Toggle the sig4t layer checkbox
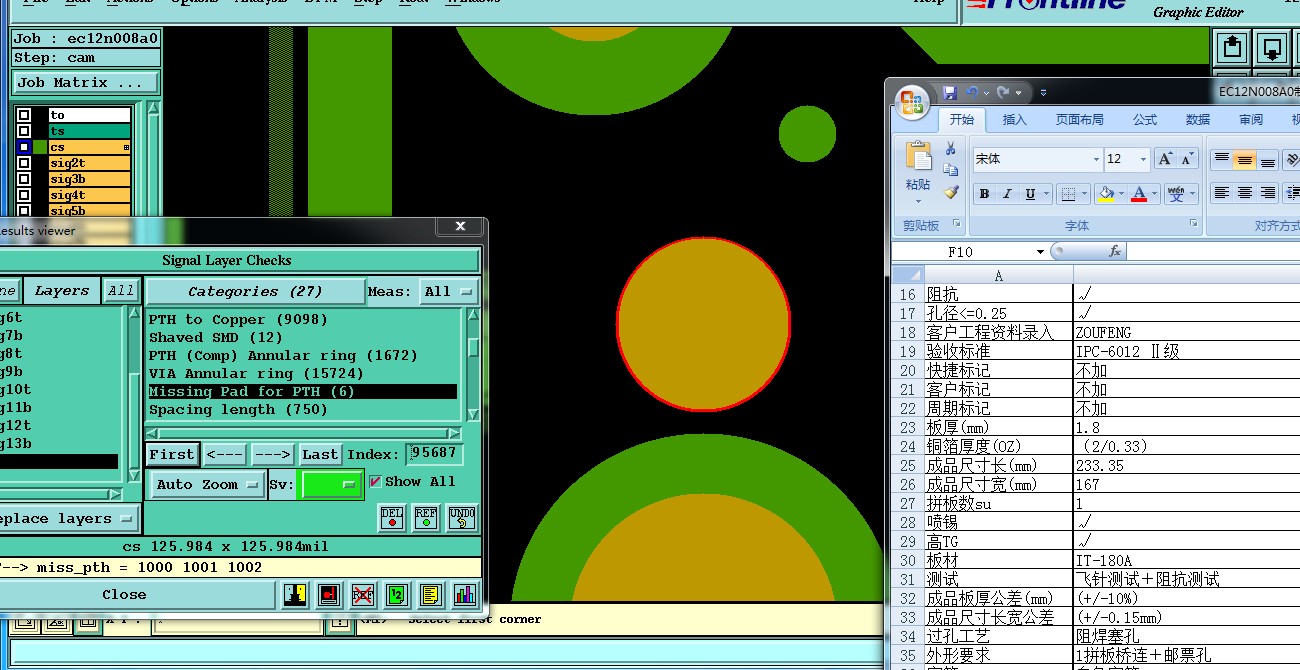Viewport: 1300px width, 670px height. [x=24, y=195]
